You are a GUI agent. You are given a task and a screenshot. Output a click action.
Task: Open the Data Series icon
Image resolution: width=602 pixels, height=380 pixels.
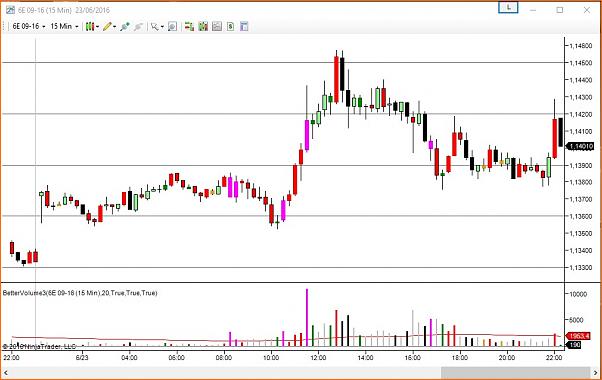pyautogui.click(x=203, y=26)
